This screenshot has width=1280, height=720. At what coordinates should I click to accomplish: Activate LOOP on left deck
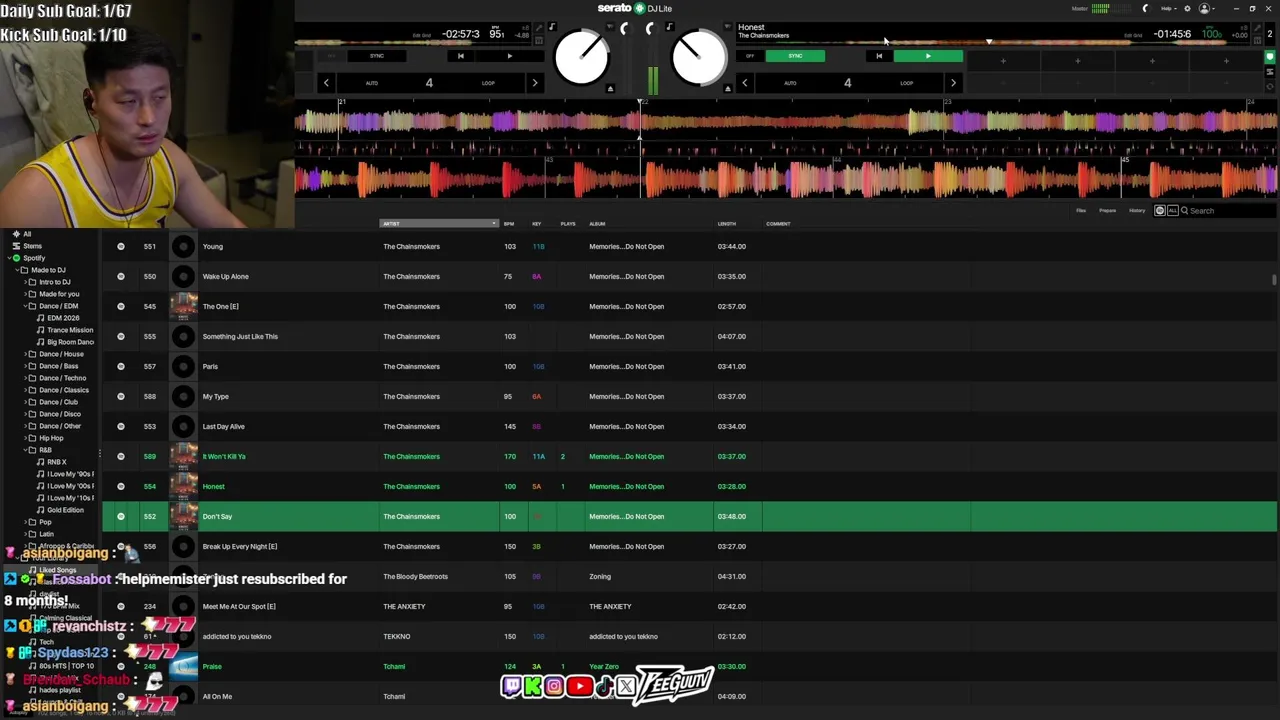(x=488, y=83)
